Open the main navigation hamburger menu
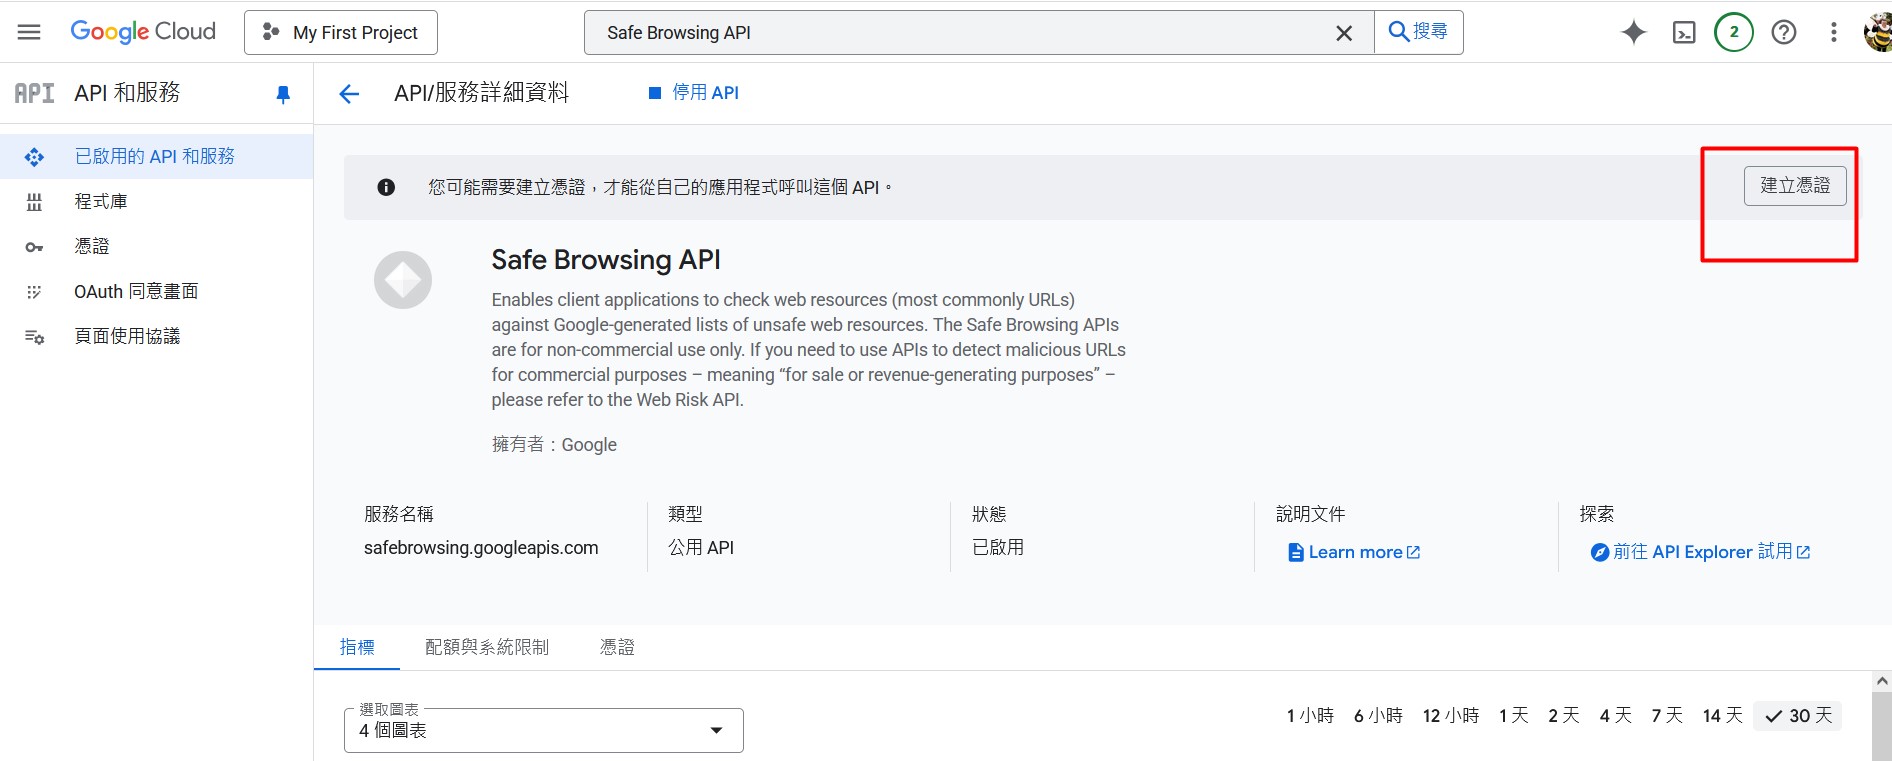The width and height of the screenshot is (1892, 761). (x=29, y=32)
